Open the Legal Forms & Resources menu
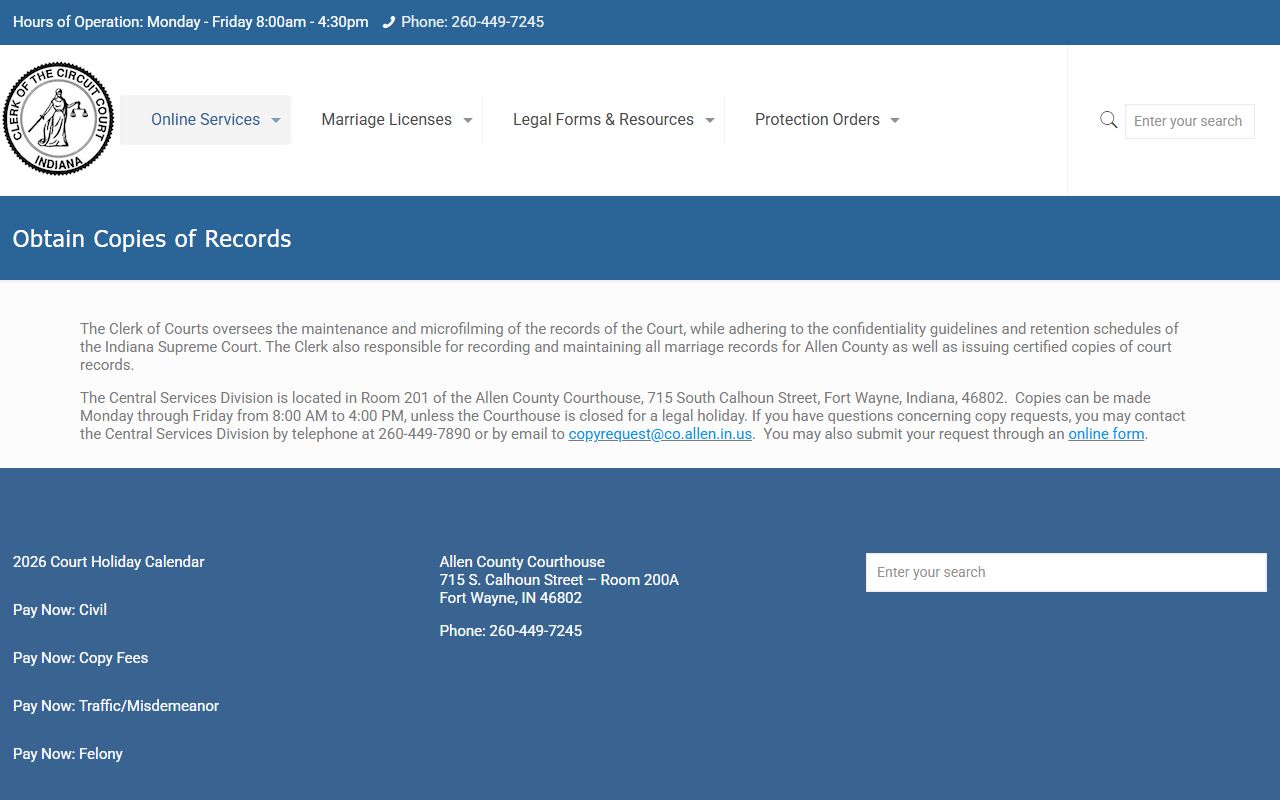Viewport: 1280px width, 800px height. coord(603,120)
